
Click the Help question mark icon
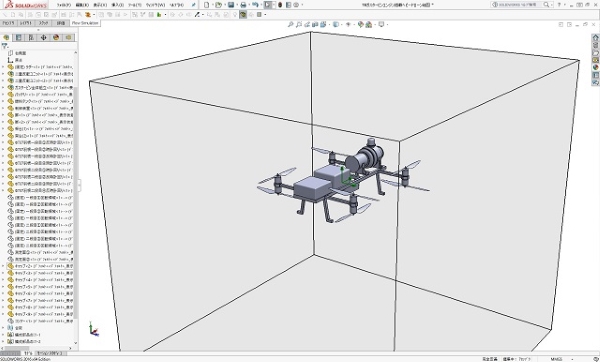(x=559, y=5)
